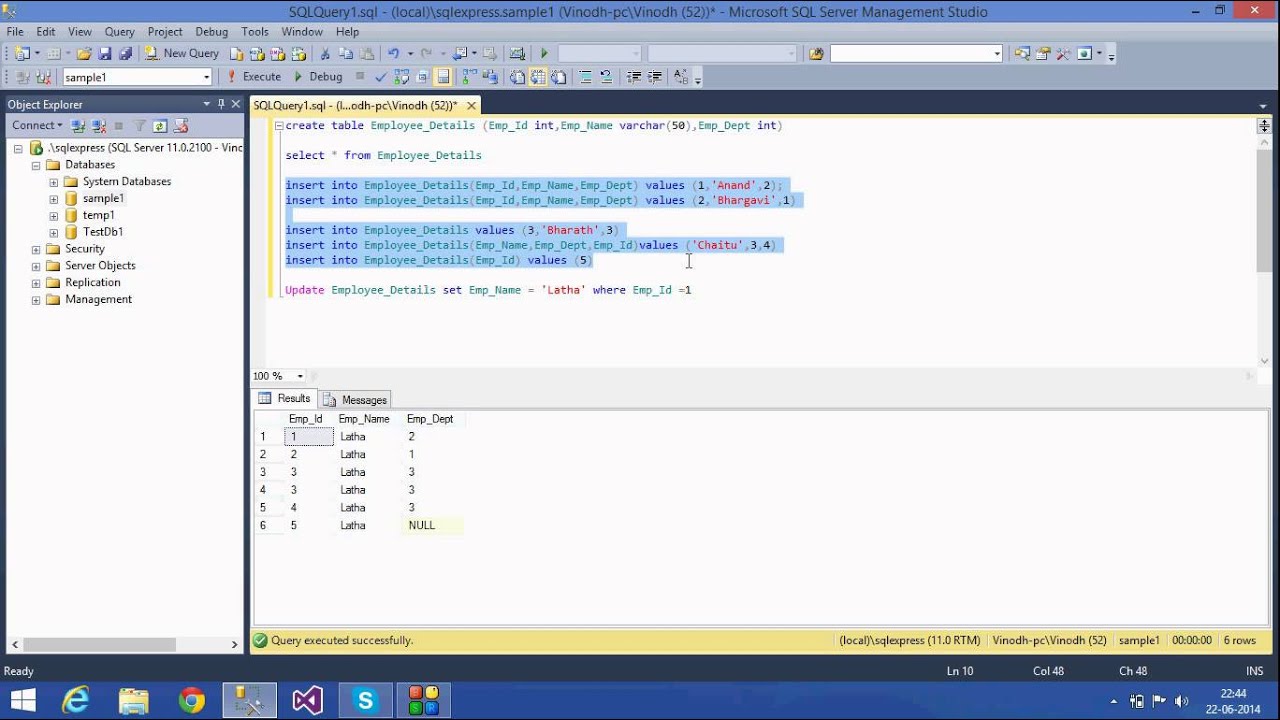Click the Open File folder icon in toolbar
Screen dimensions: 1280x720
[84, 53]
